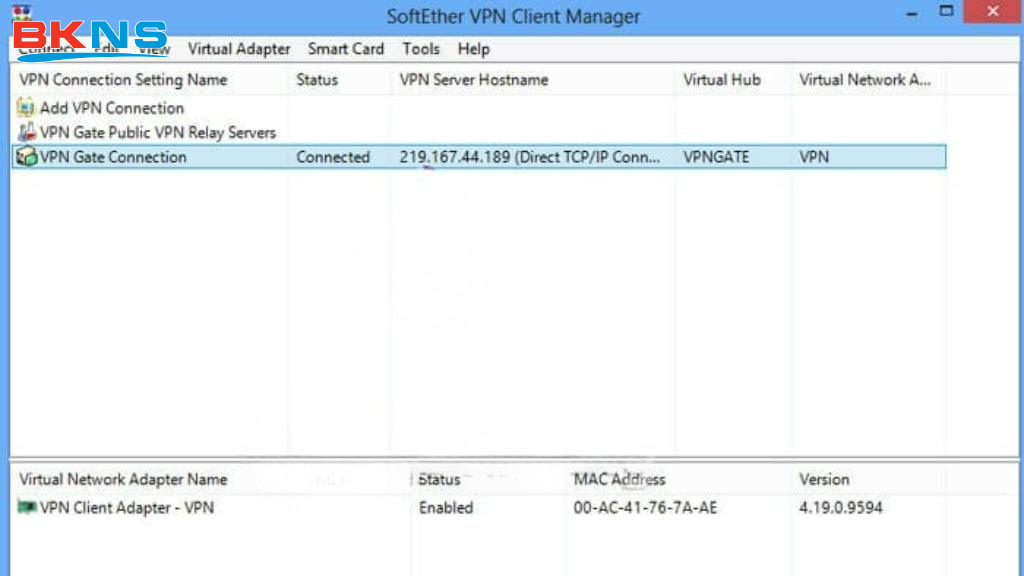Open the Tools menu
This screenshot has width=1024, height=576.
point(421,49)
